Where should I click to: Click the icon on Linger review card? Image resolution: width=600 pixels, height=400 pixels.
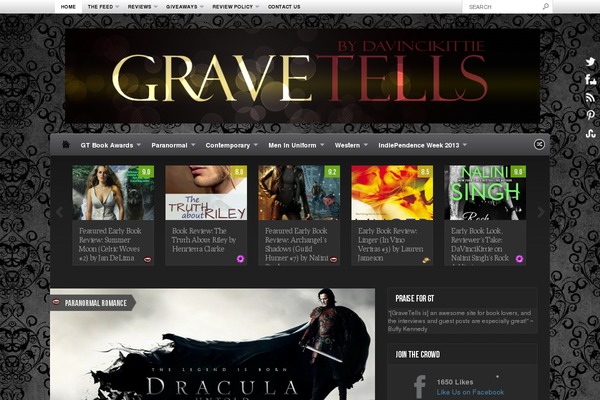426,260
